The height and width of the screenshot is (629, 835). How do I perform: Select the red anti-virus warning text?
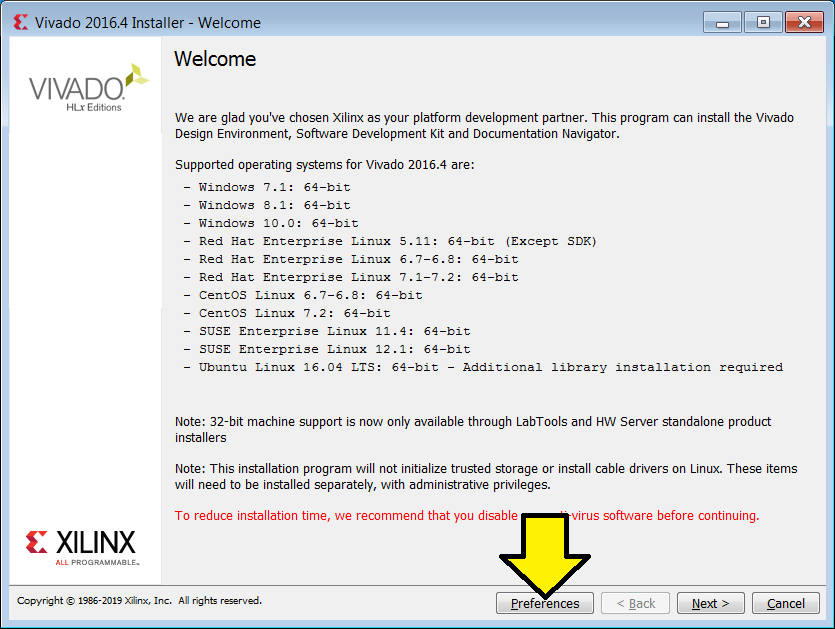[467, 516]
